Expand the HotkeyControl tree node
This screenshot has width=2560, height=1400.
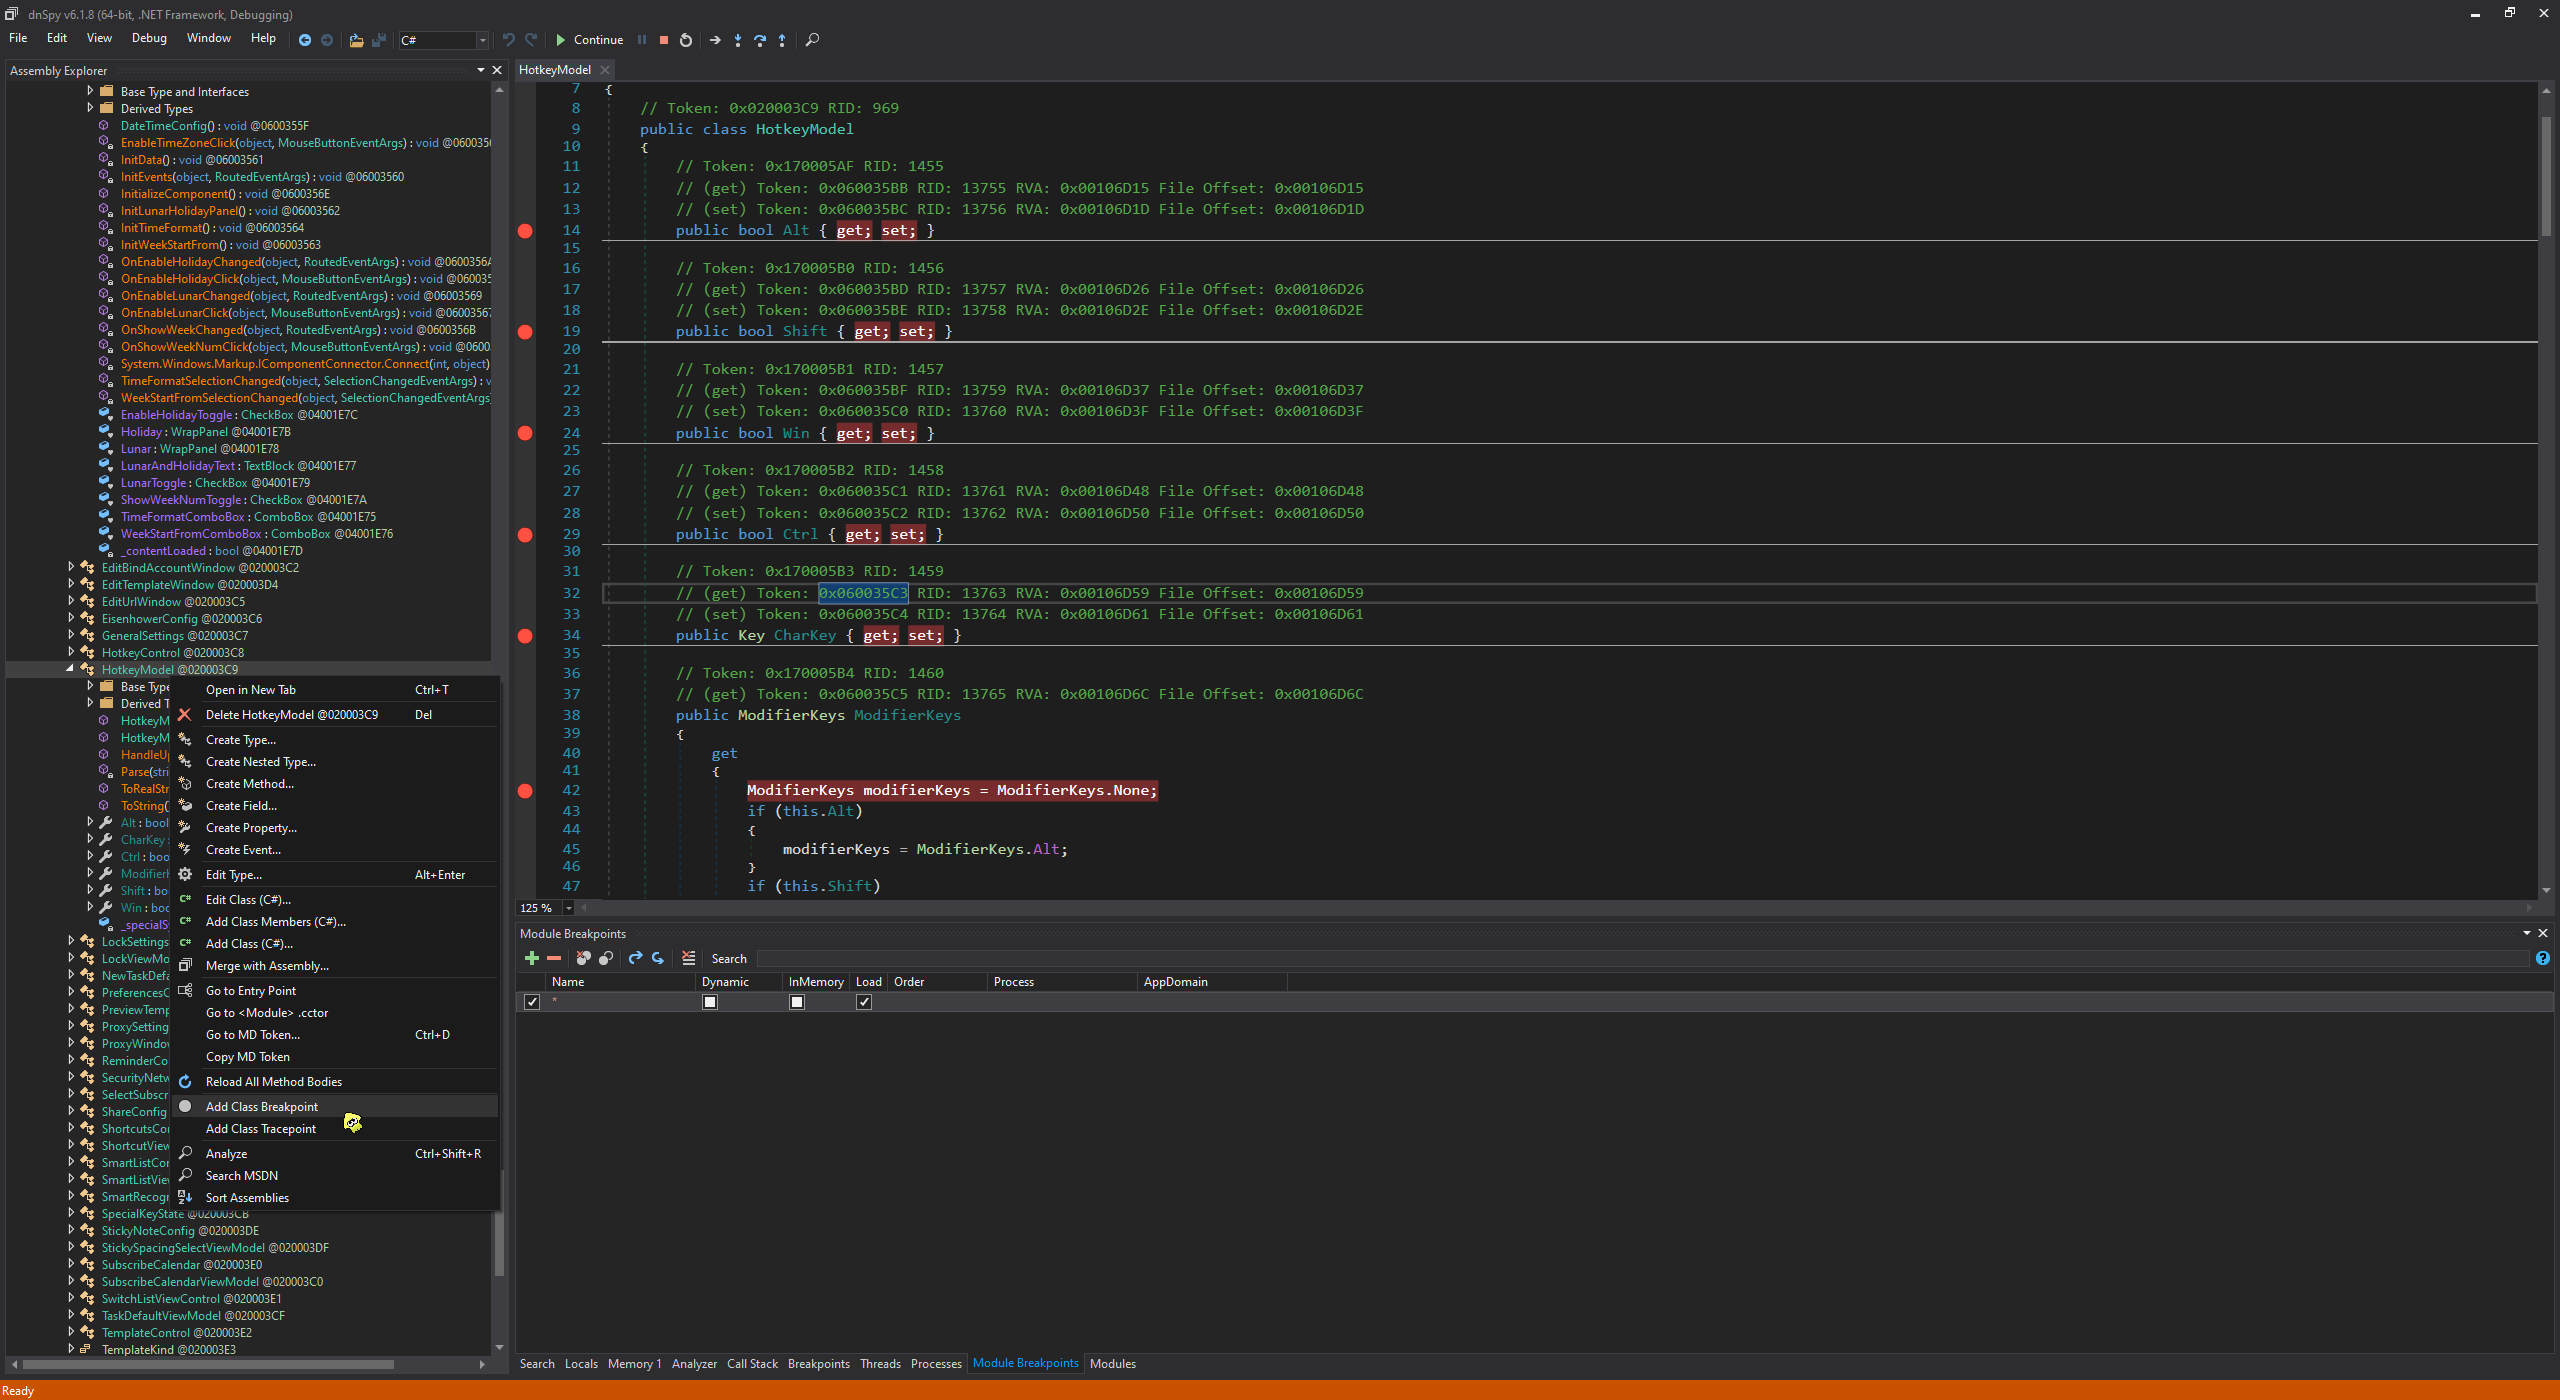coord(71,652)
